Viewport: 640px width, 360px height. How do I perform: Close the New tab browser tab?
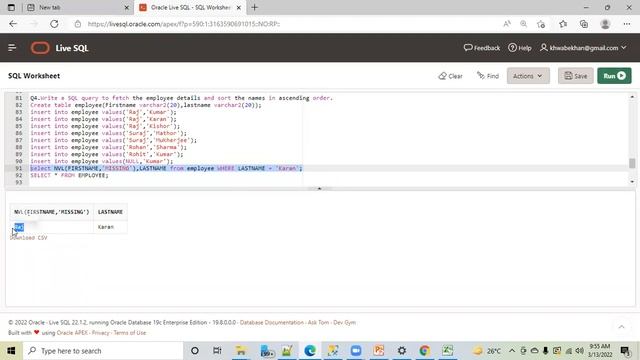click(x=127, y=7)
